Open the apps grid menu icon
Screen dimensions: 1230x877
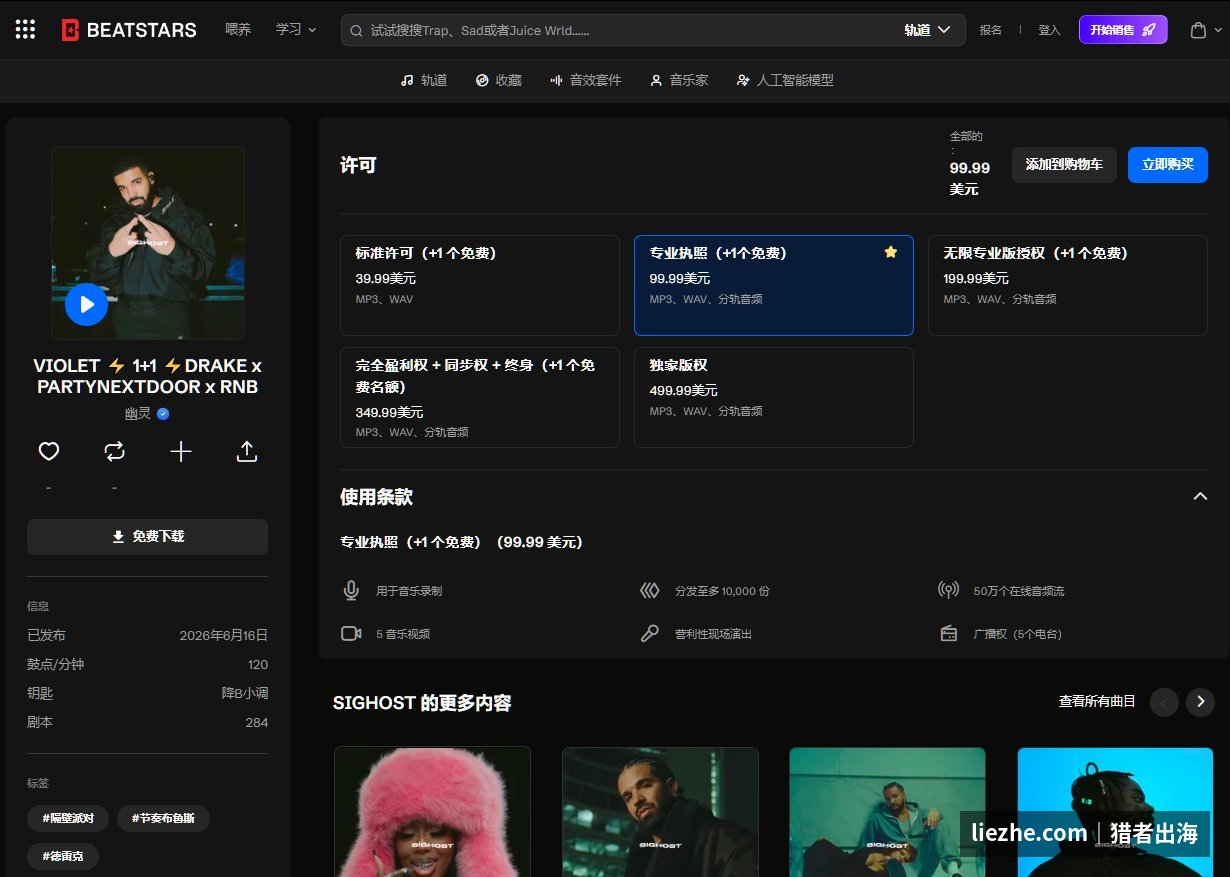point(25,30)
